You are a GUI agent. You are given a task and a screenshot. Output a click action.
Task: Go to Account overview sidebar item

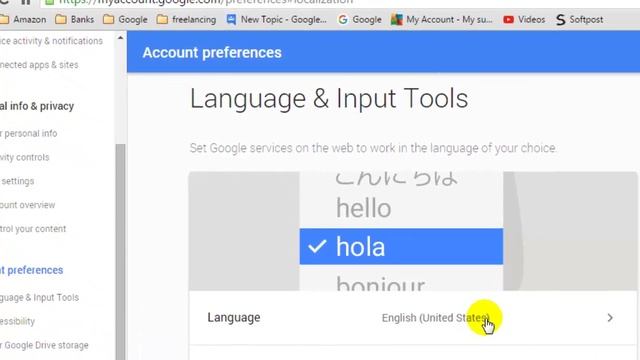pyautogui.click(x=27, y=205)
